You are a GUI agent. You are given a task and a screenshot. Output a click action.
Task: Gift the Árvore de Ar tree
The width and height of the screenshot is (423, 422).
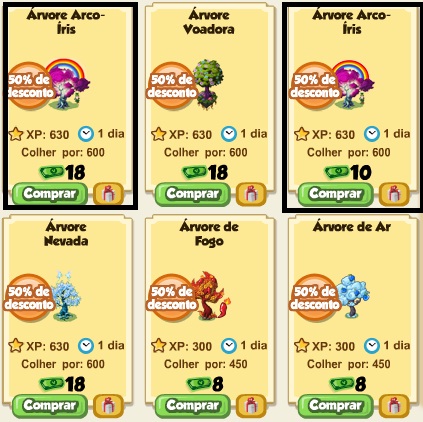point(394,406)
